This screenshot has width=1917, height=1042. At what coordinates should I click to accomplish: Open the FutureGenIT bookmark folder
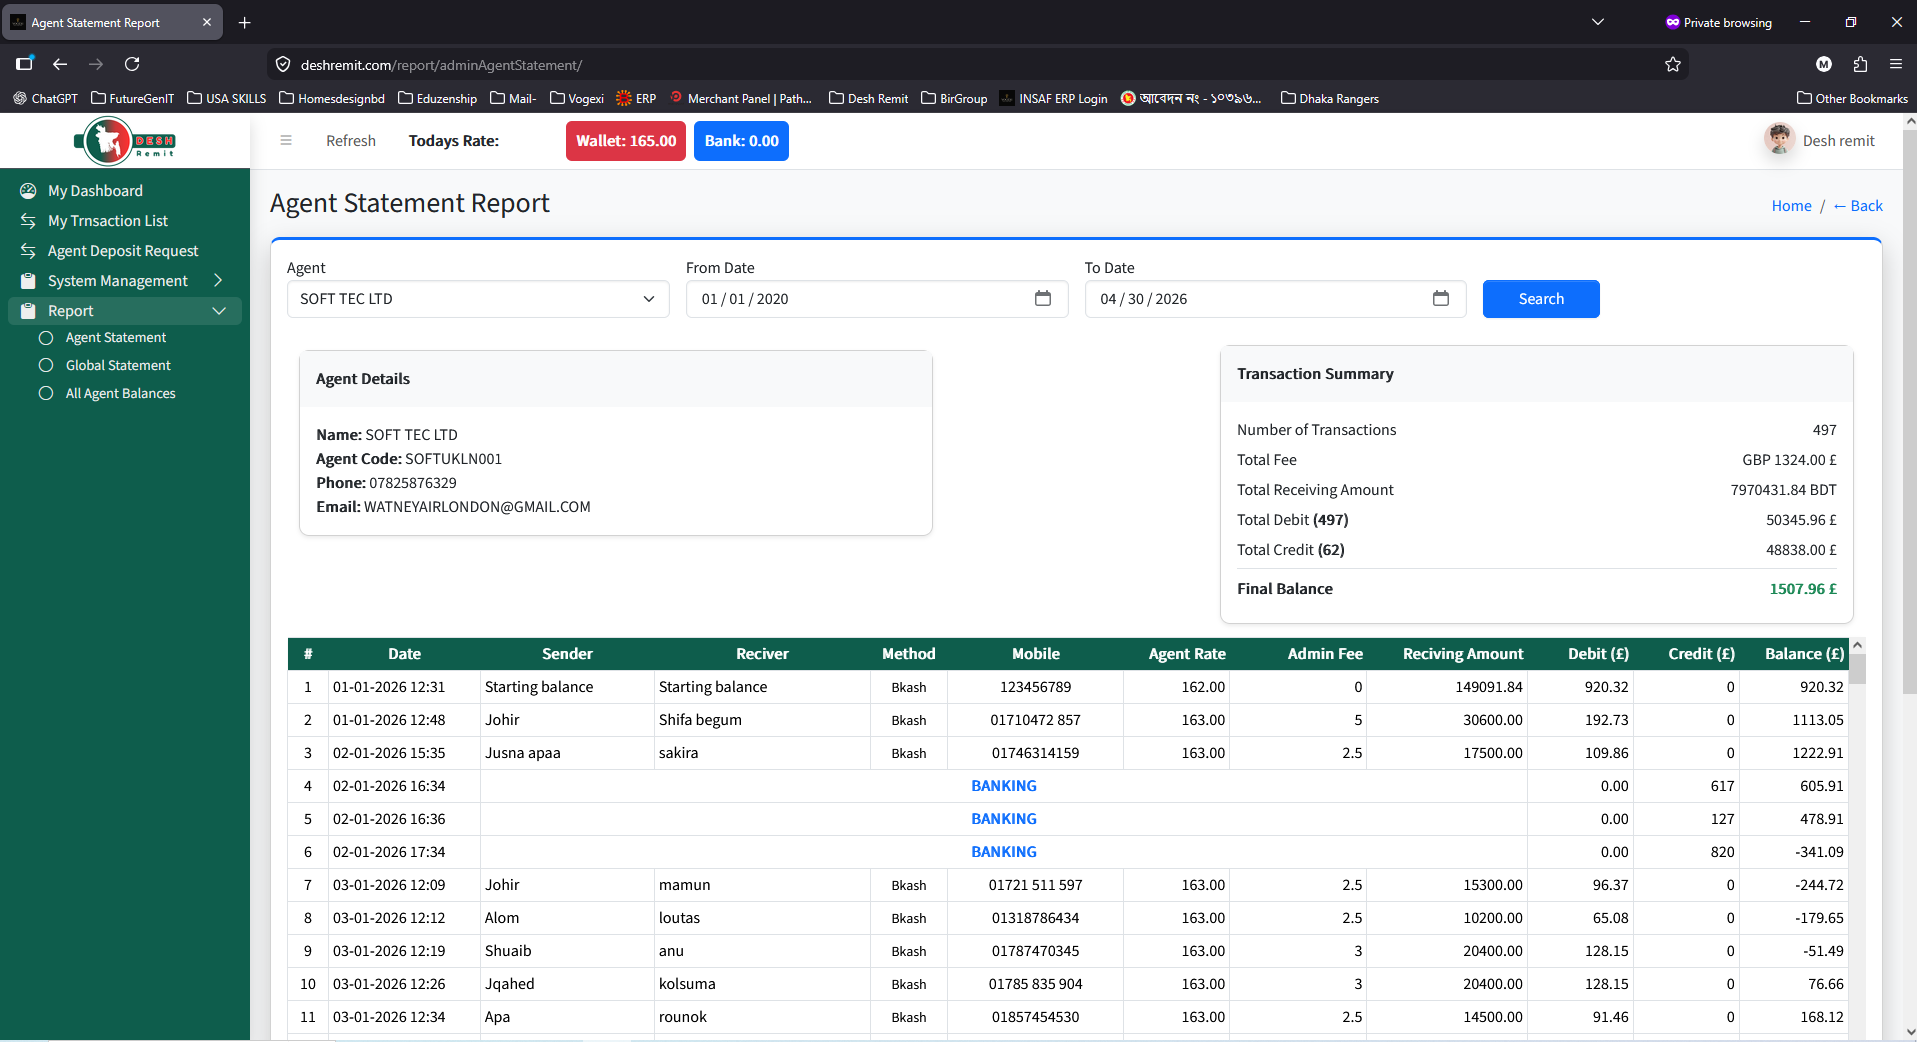click(132, 98)
